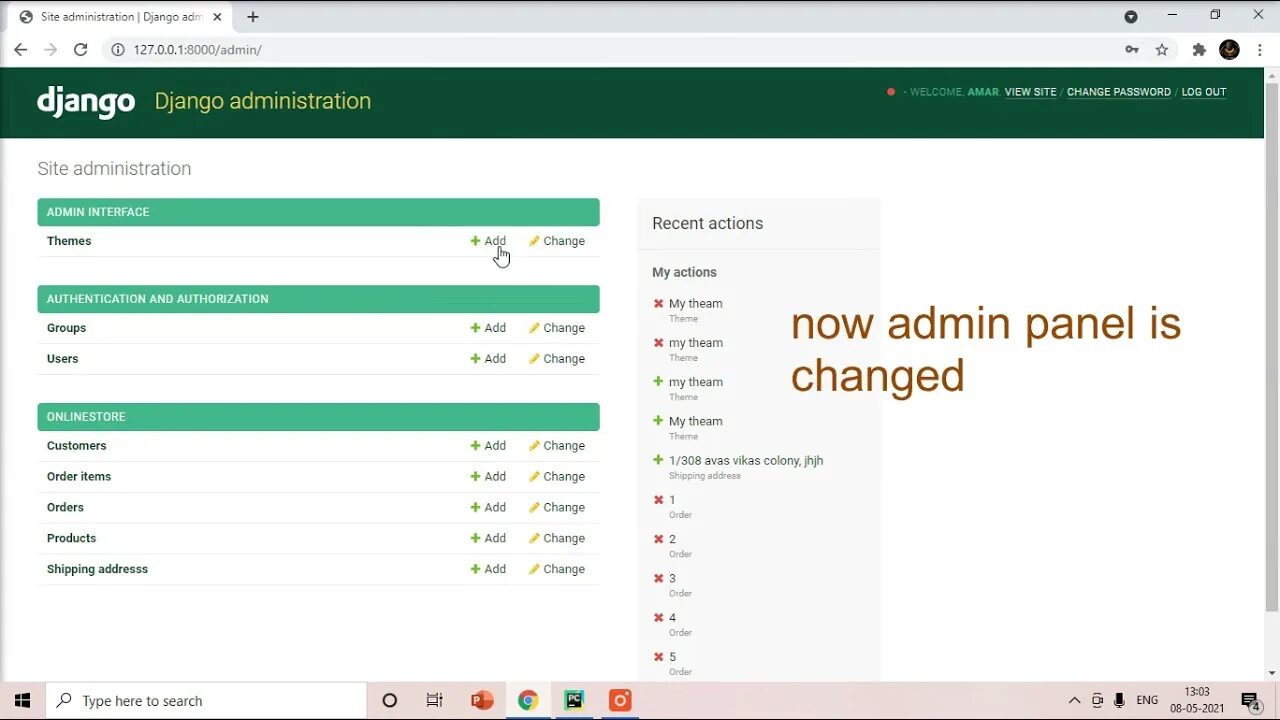The height and width of the screenshot is (720, 1280).
Task: Click the django logo
Action: [x=86, y=101]
